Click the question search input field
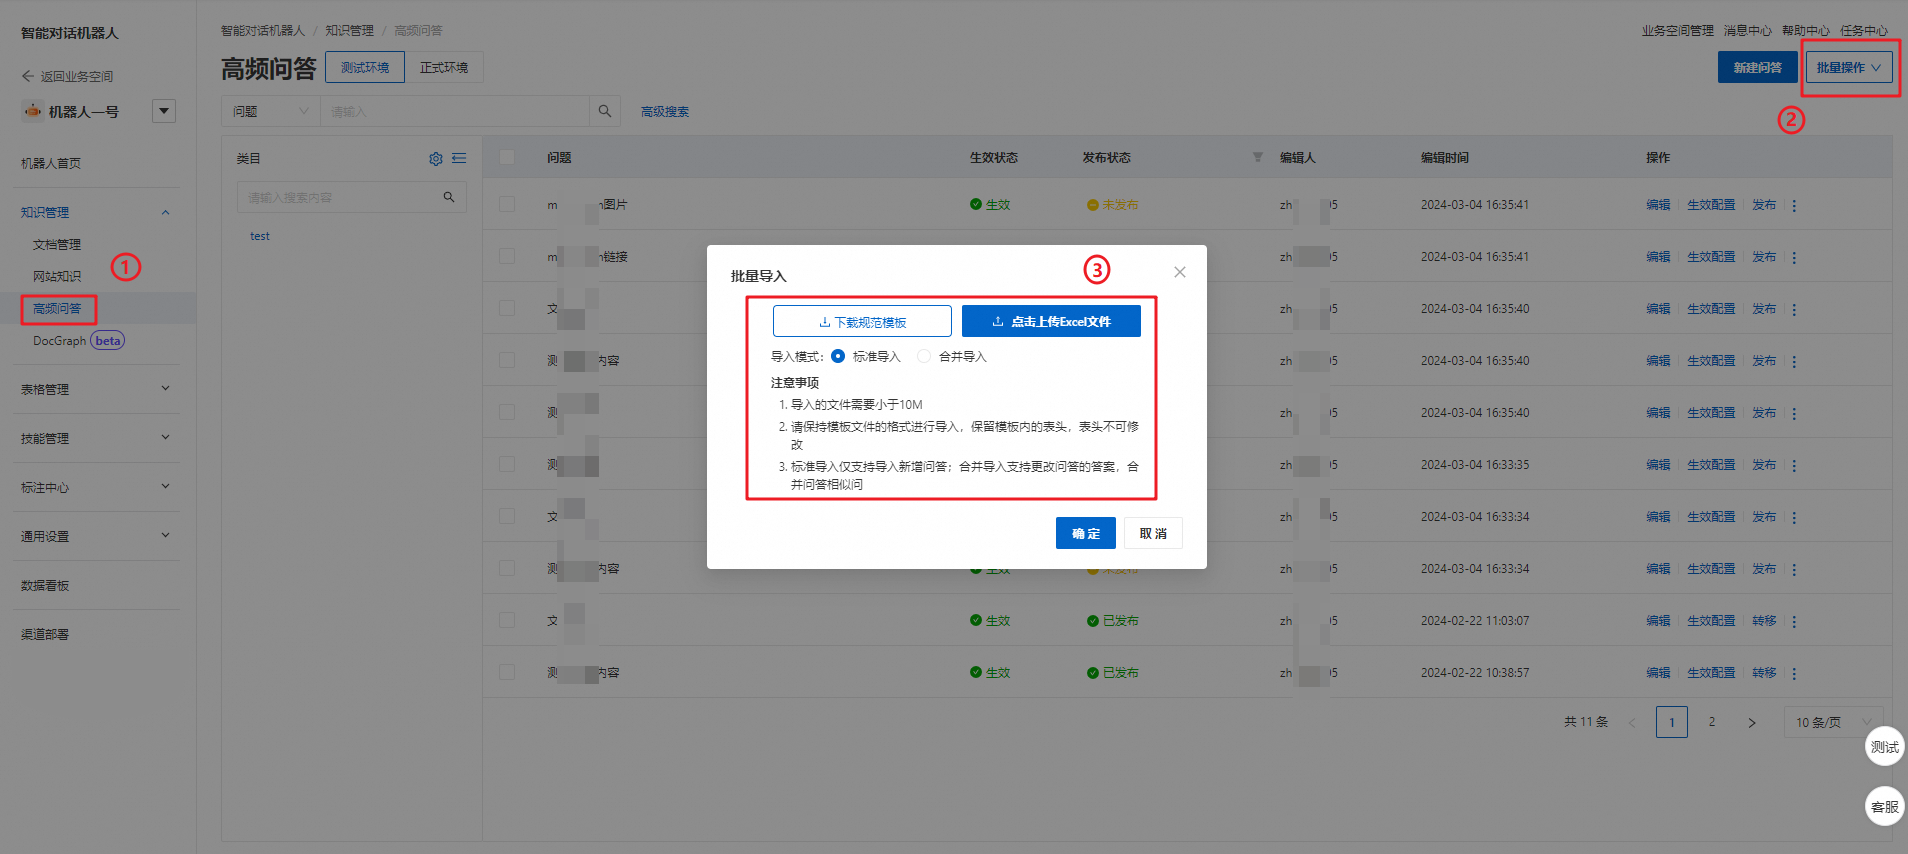 tap(455, 111)
